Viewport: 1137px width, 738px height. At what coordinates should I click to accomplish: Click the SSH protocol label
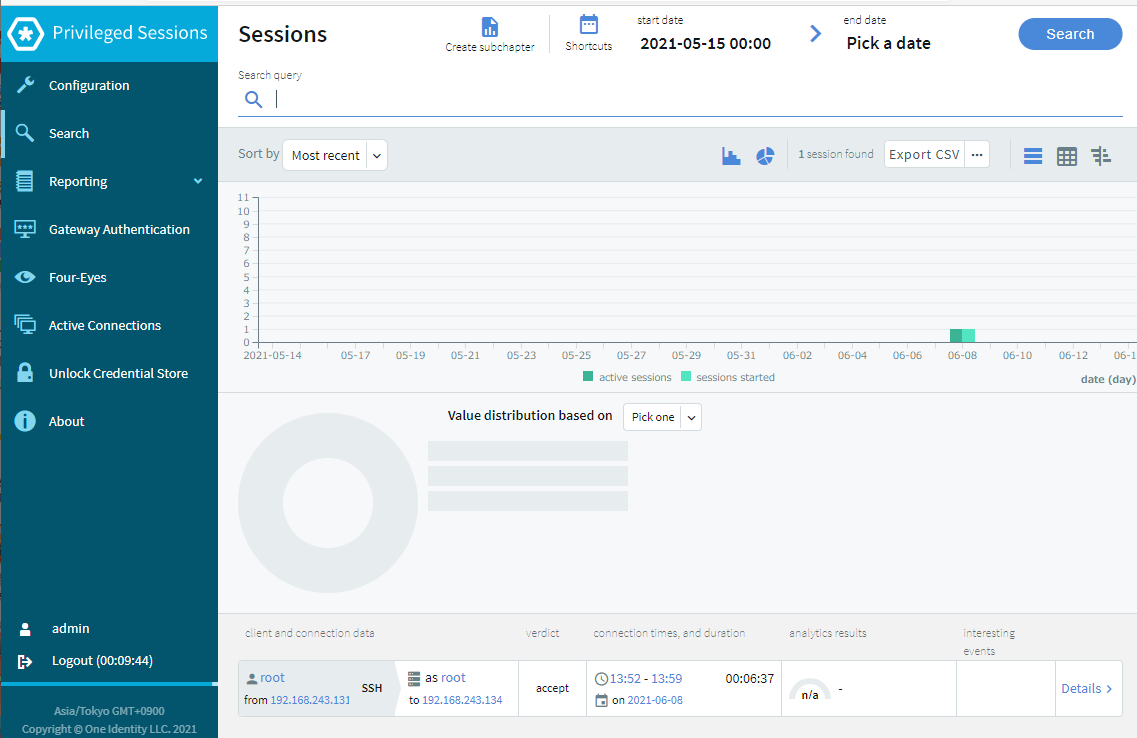point(372,688)
